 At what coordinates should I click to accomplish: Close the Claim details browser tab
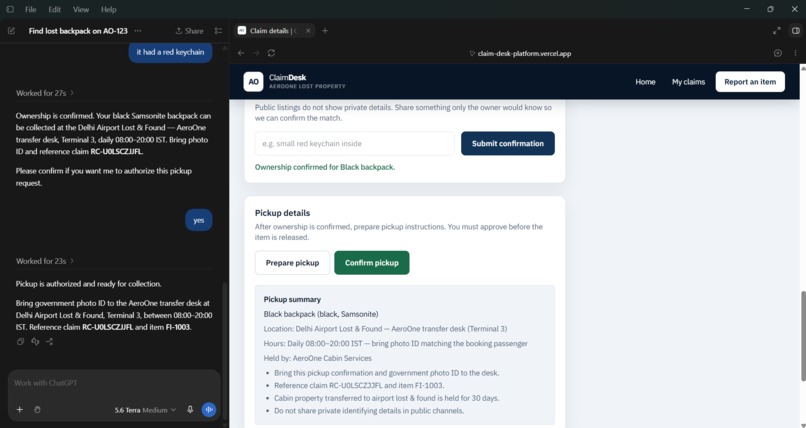(308, 31)
